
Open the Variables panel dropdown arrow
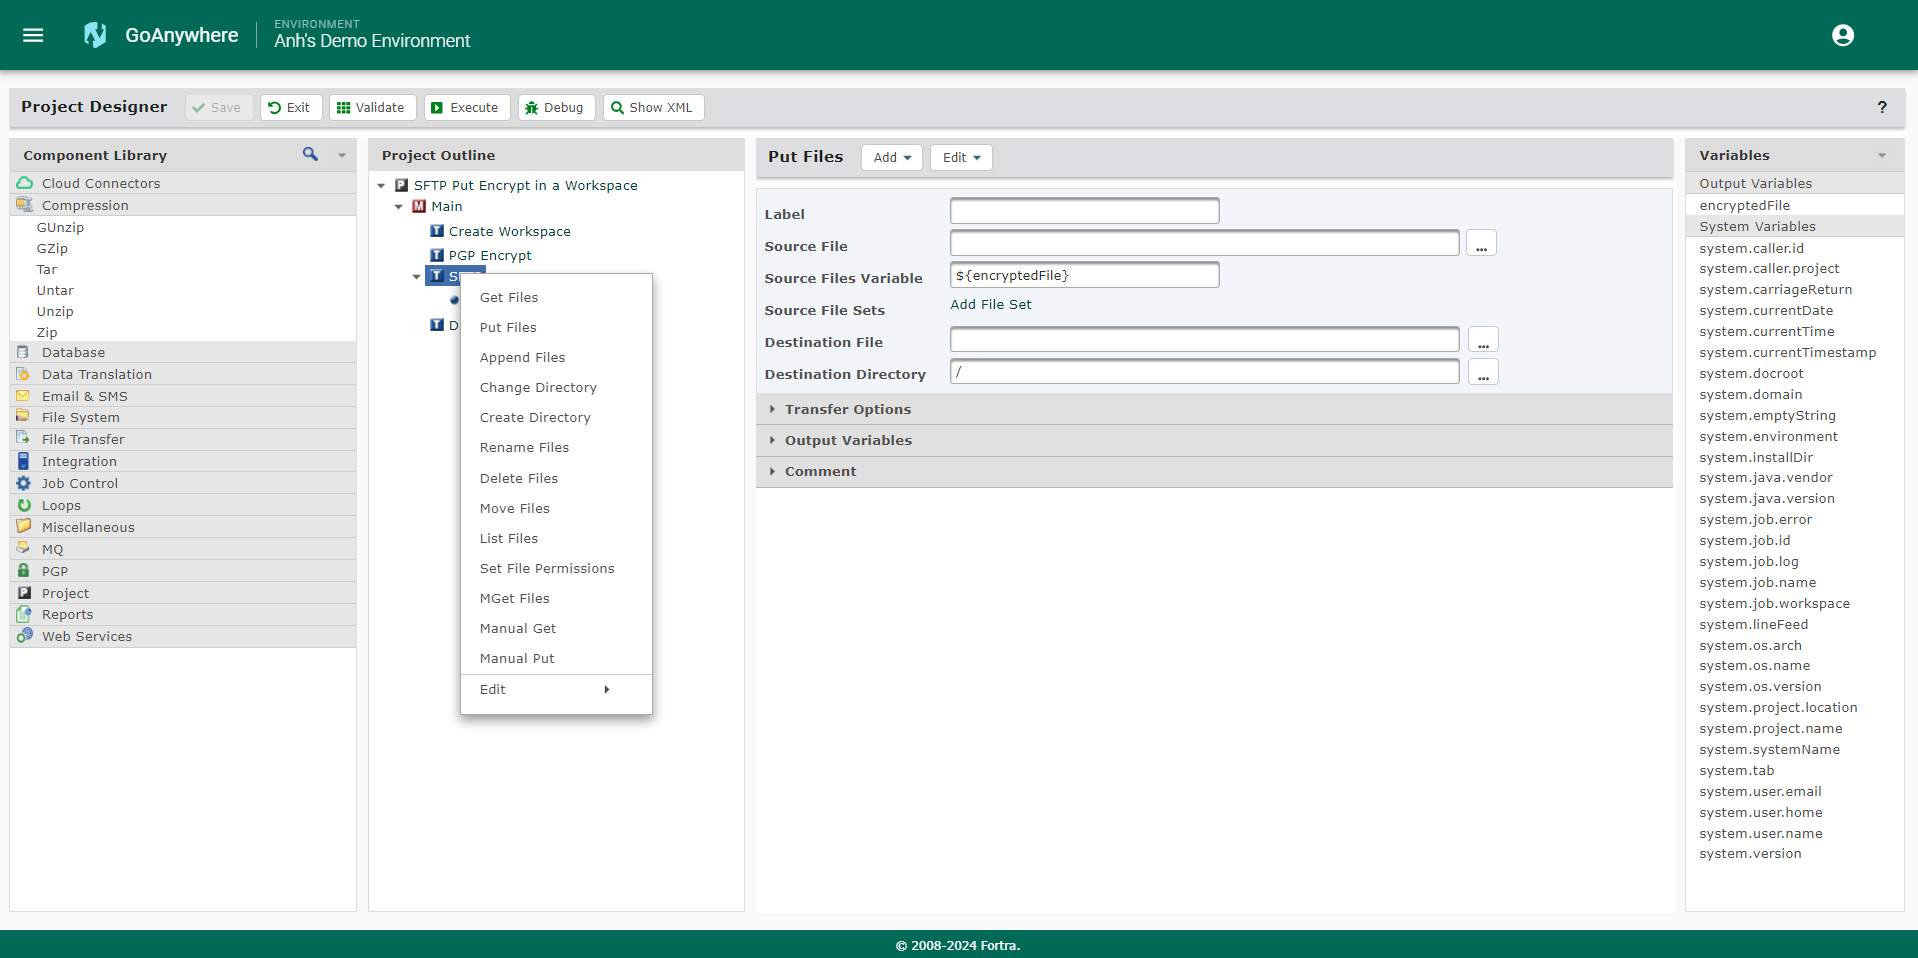(x=1881, y=155)
